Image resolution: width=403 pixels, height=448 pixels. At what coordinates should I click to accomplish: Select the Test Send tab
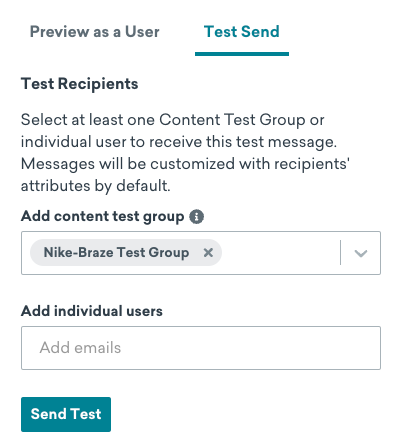point(242,32)
